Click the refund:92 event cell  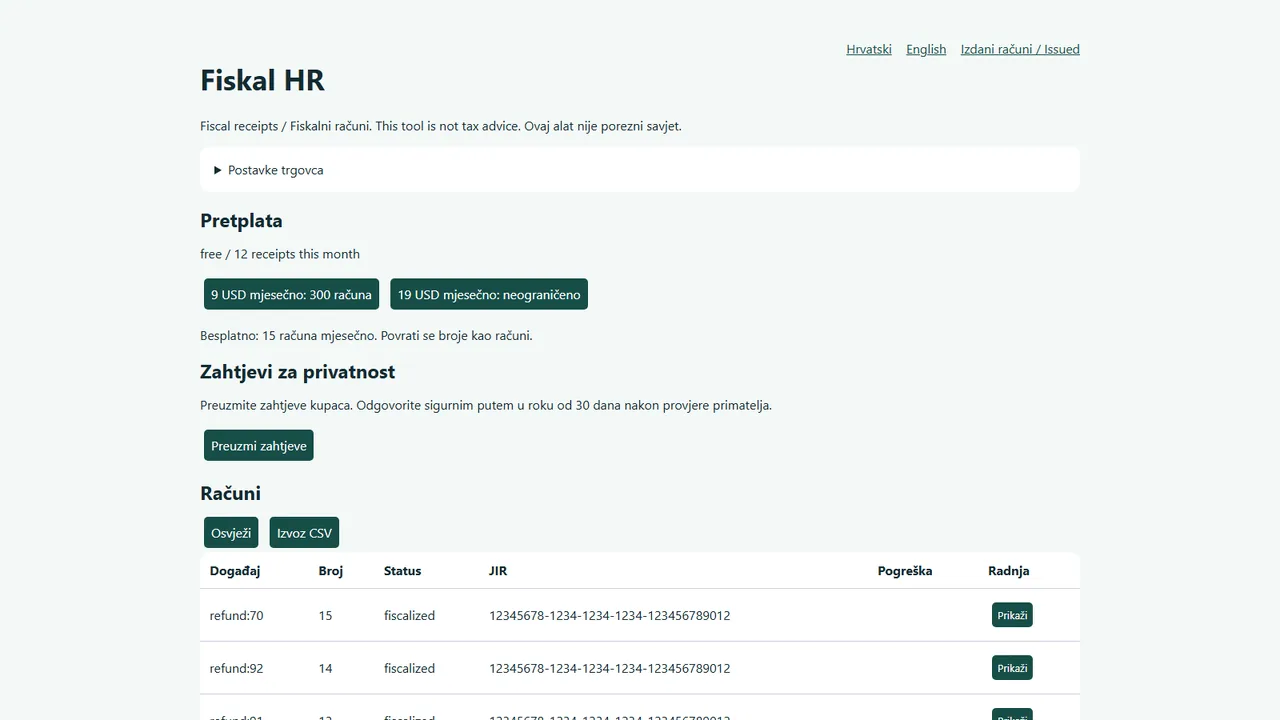[x=237, y=668]
